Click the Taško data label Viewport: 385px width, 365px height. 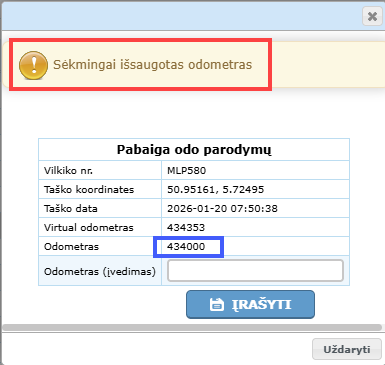71,209
